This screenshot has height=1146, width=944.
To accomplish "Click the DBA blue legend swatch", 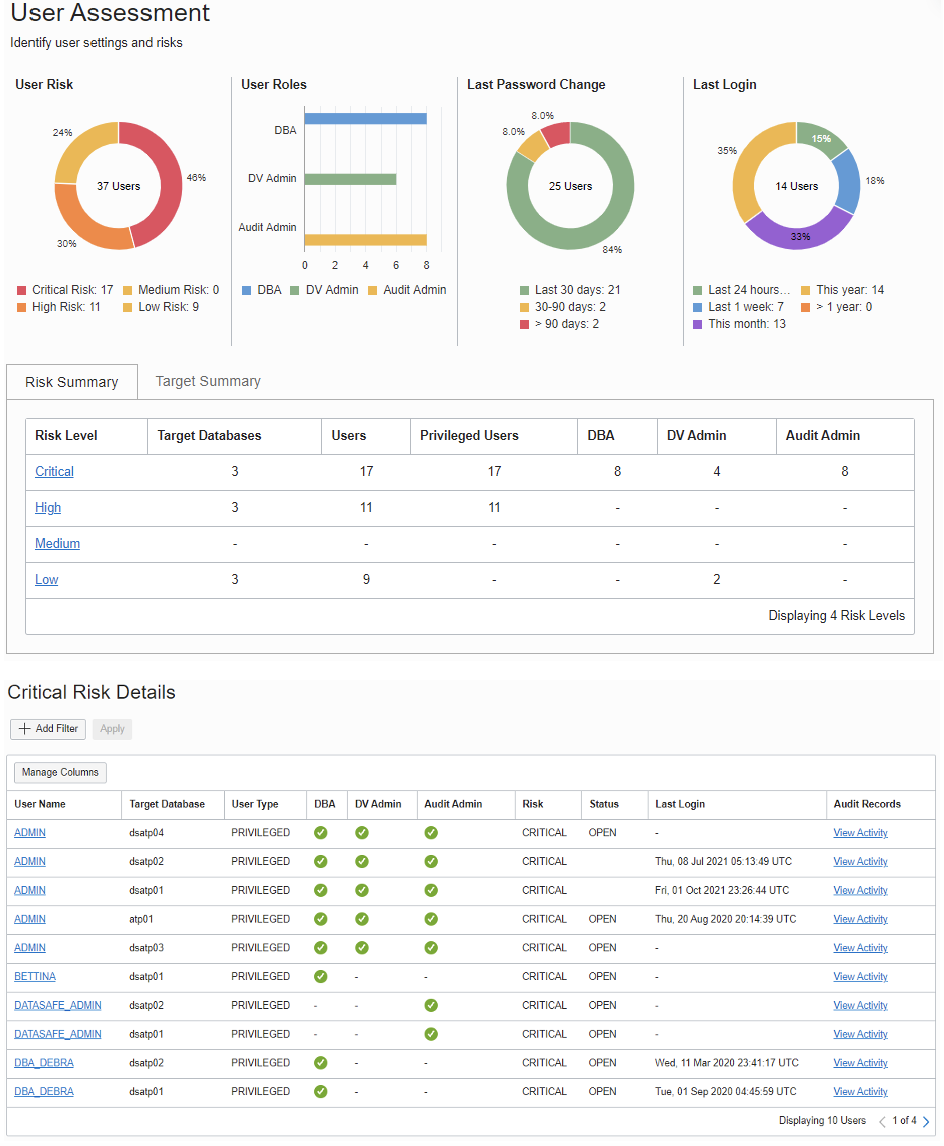I will coord(247,290).
